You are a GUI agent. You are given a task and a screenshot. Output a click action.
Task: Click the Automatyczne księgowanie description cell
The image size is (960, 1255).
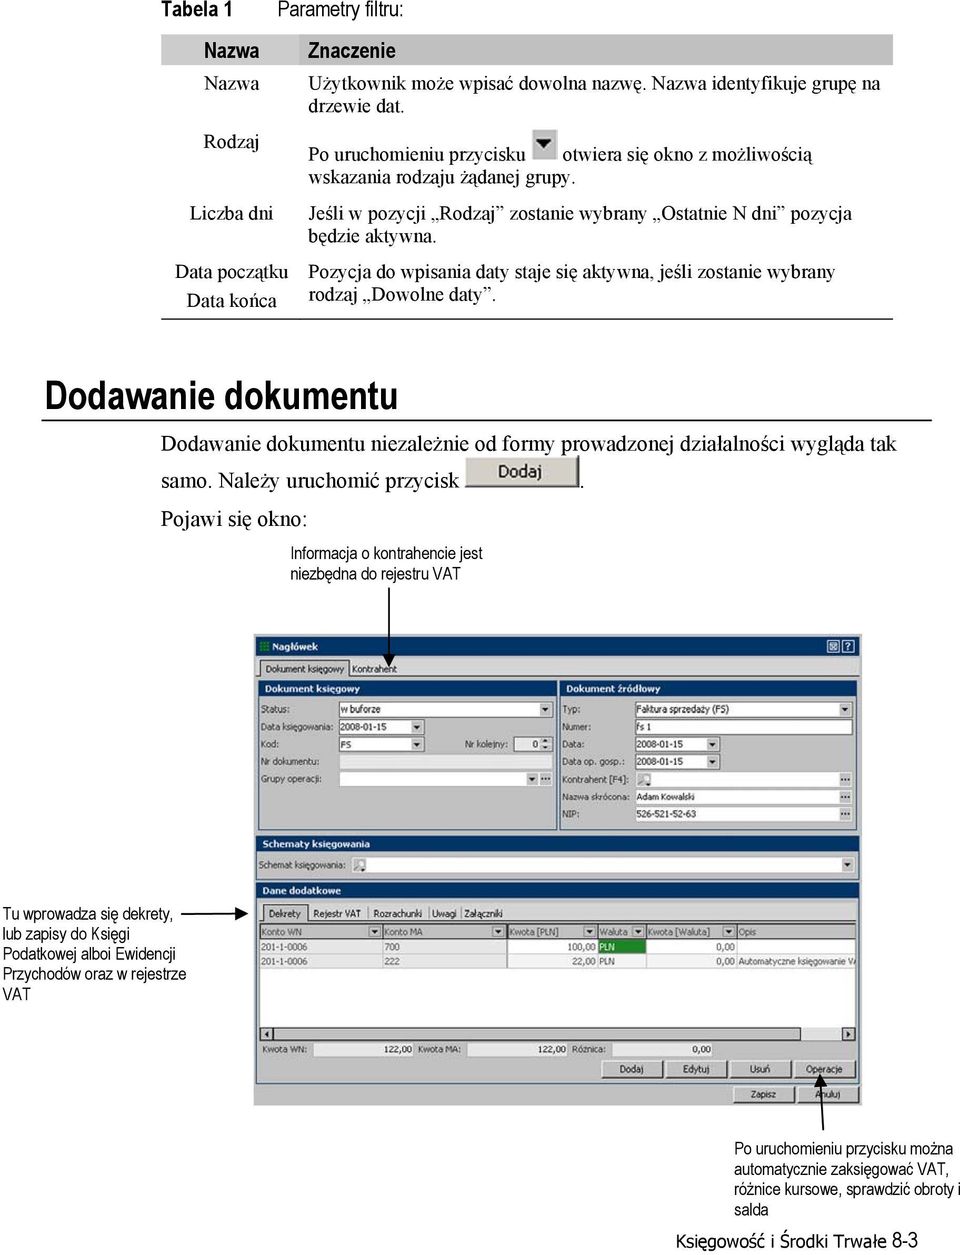click(x=796, y=961)
